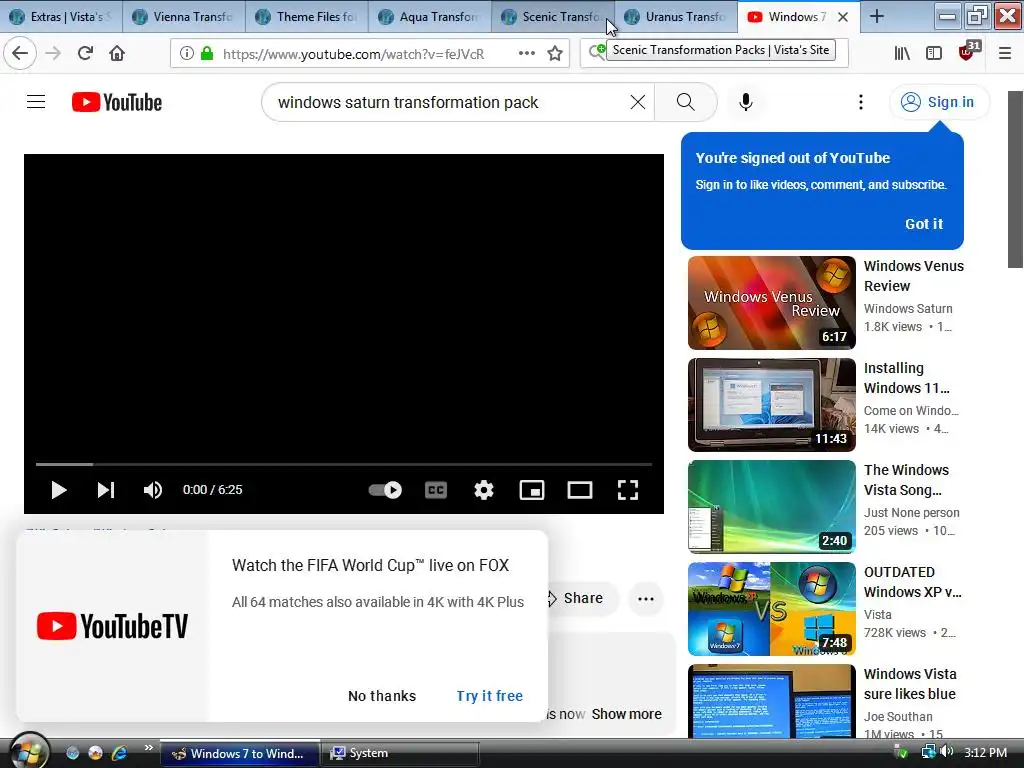Decline the YouTube TV offer with No thanks

382,696
